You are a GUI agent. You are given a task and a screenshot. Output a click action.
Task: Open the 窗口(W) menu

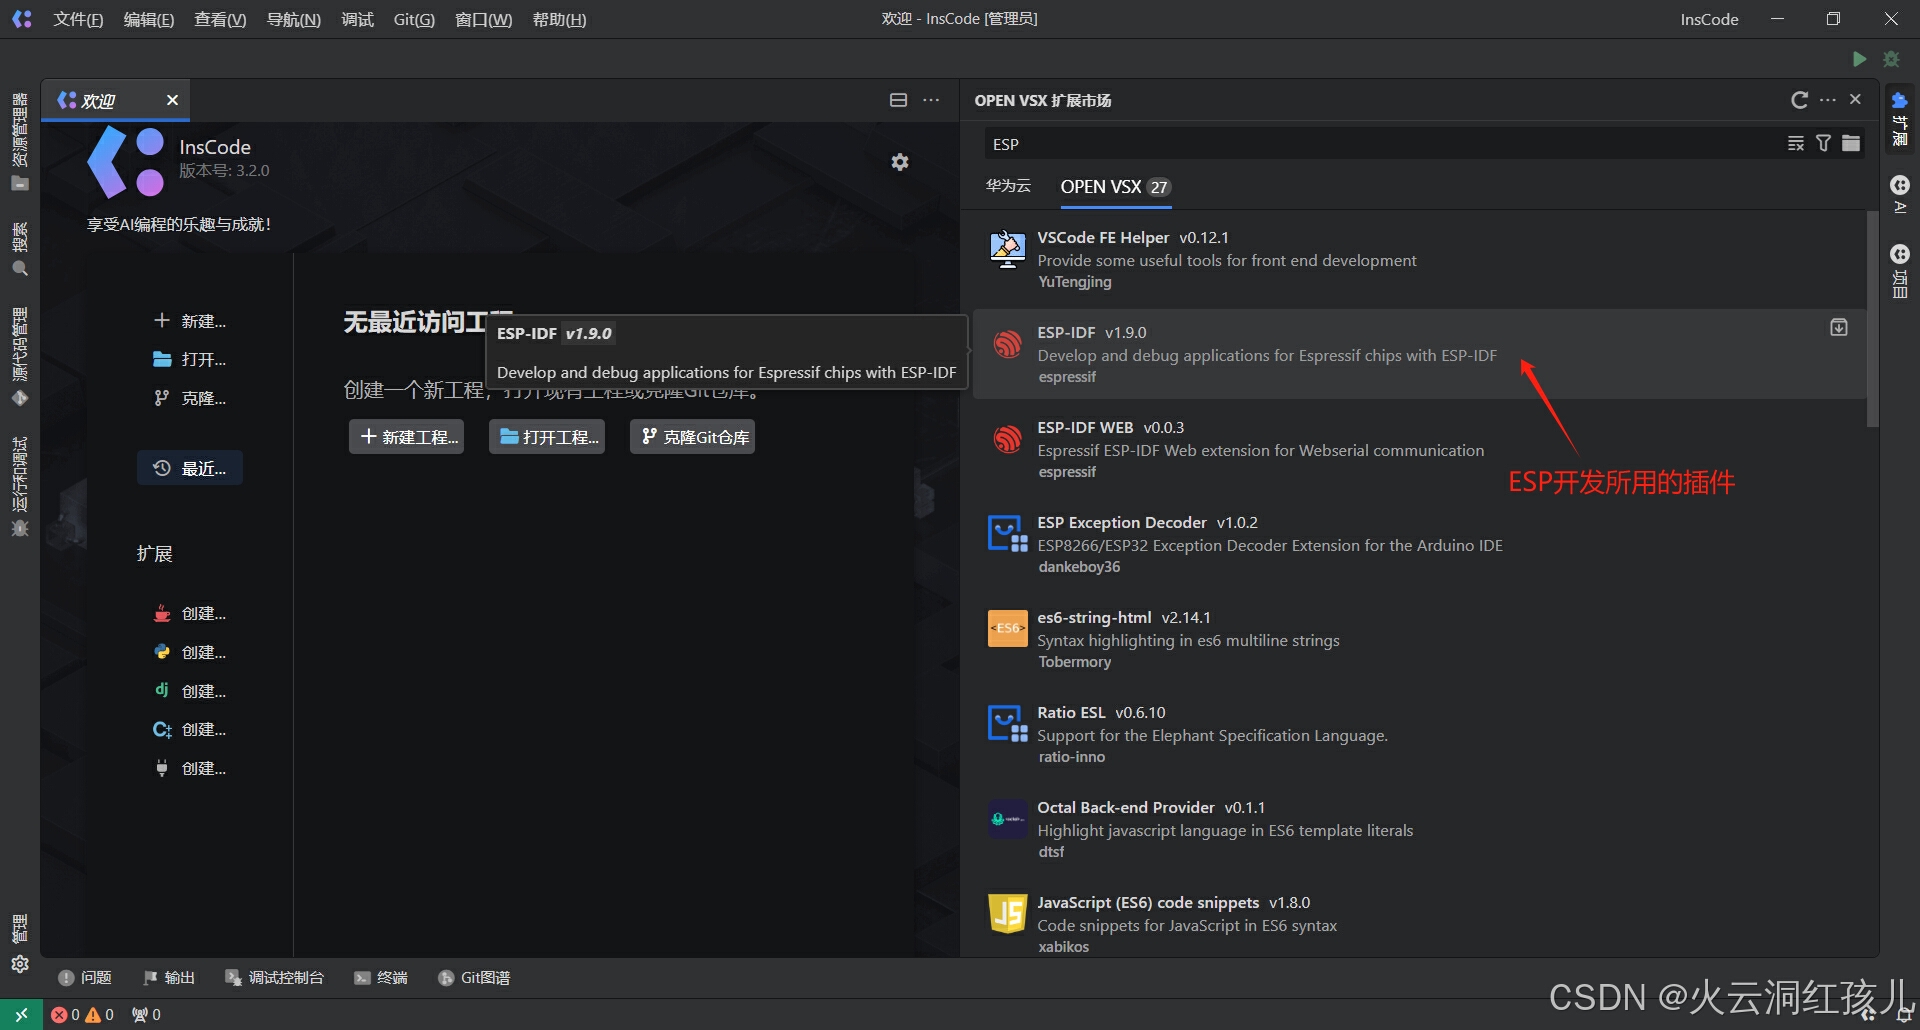(x=483, y=20)
